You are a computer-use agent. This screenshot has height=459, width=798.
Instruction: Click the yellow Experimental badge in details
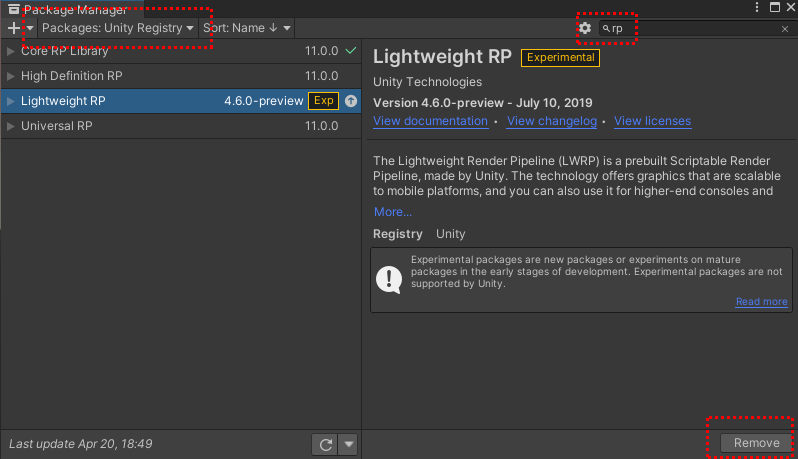pyautogui.click(x=560, y=58)
